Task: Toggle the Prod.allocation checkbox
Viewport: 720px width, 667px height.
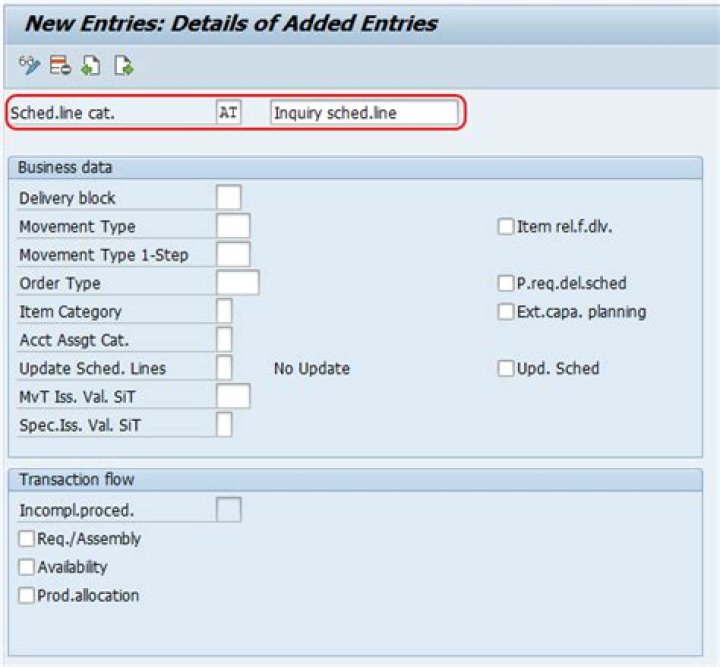Action: click(x=26, y=595)
